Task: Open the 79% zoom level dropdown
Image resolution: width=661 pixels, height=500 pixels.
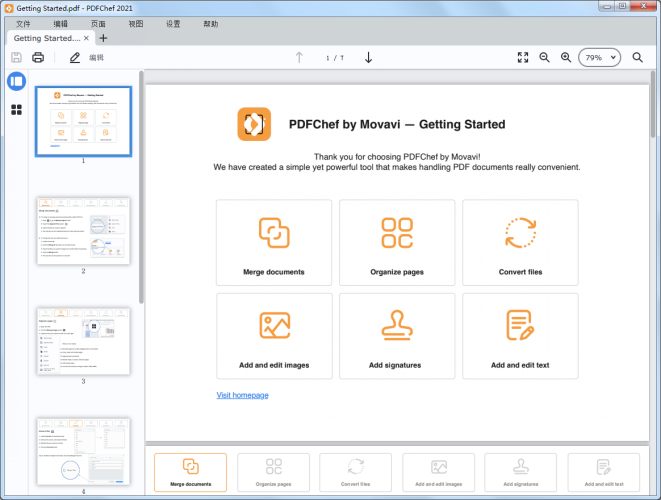Action: (x=599, y=57)
